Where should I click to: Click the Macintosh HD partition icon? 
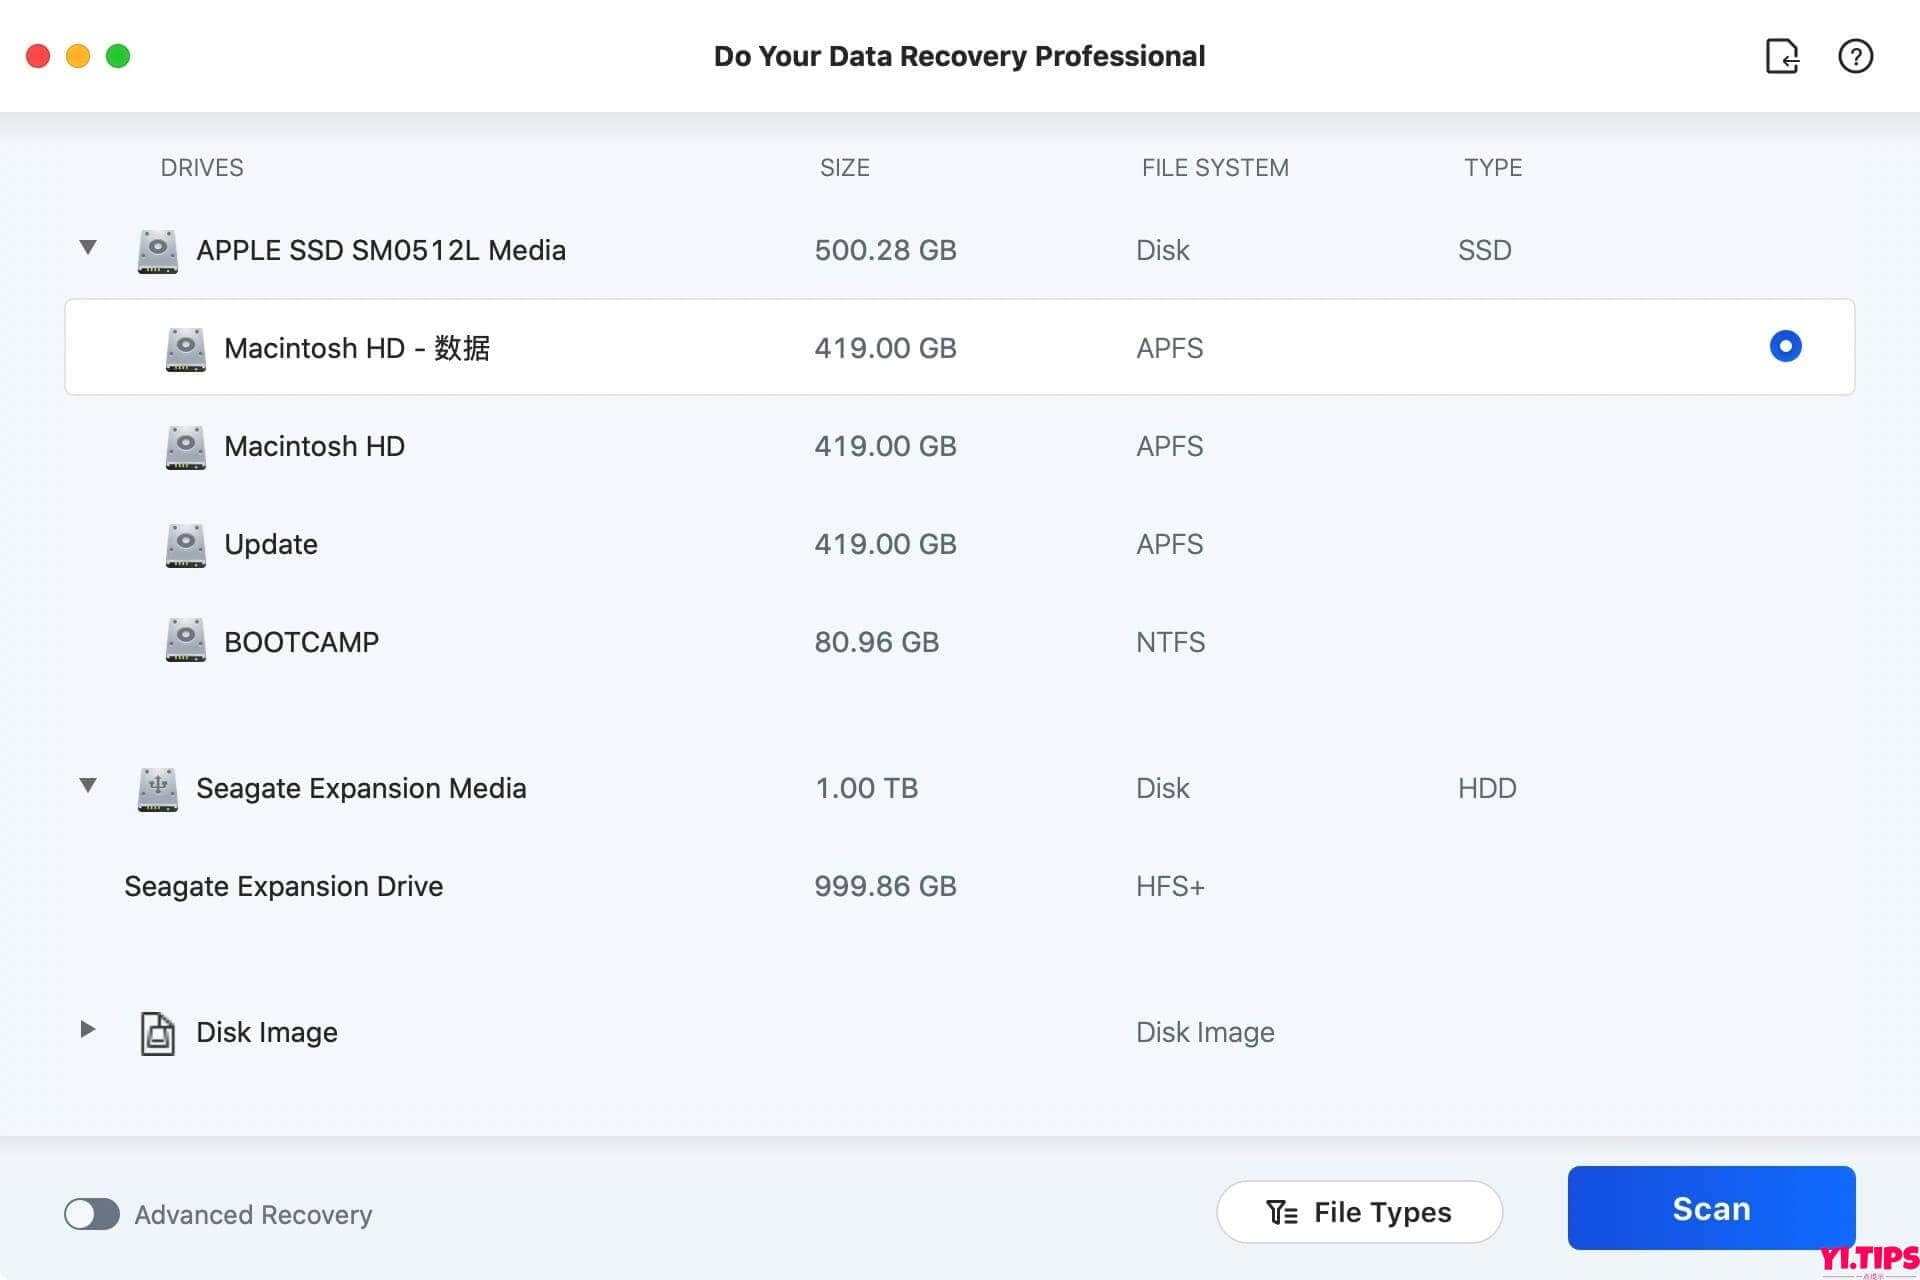click(x=185, y=446)
